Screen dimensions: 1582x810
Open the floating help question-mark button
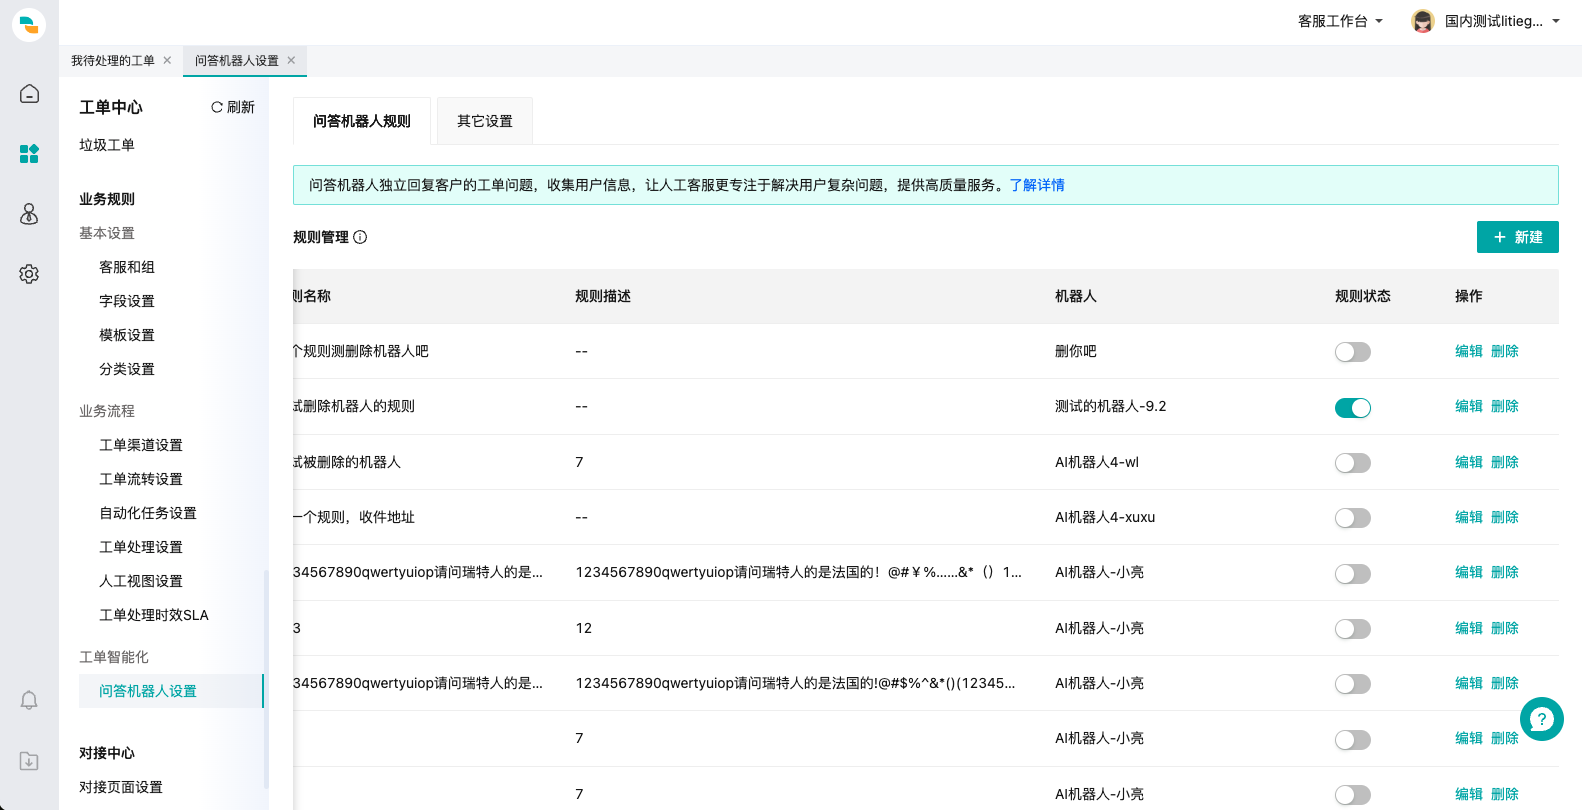[1542, 719]
